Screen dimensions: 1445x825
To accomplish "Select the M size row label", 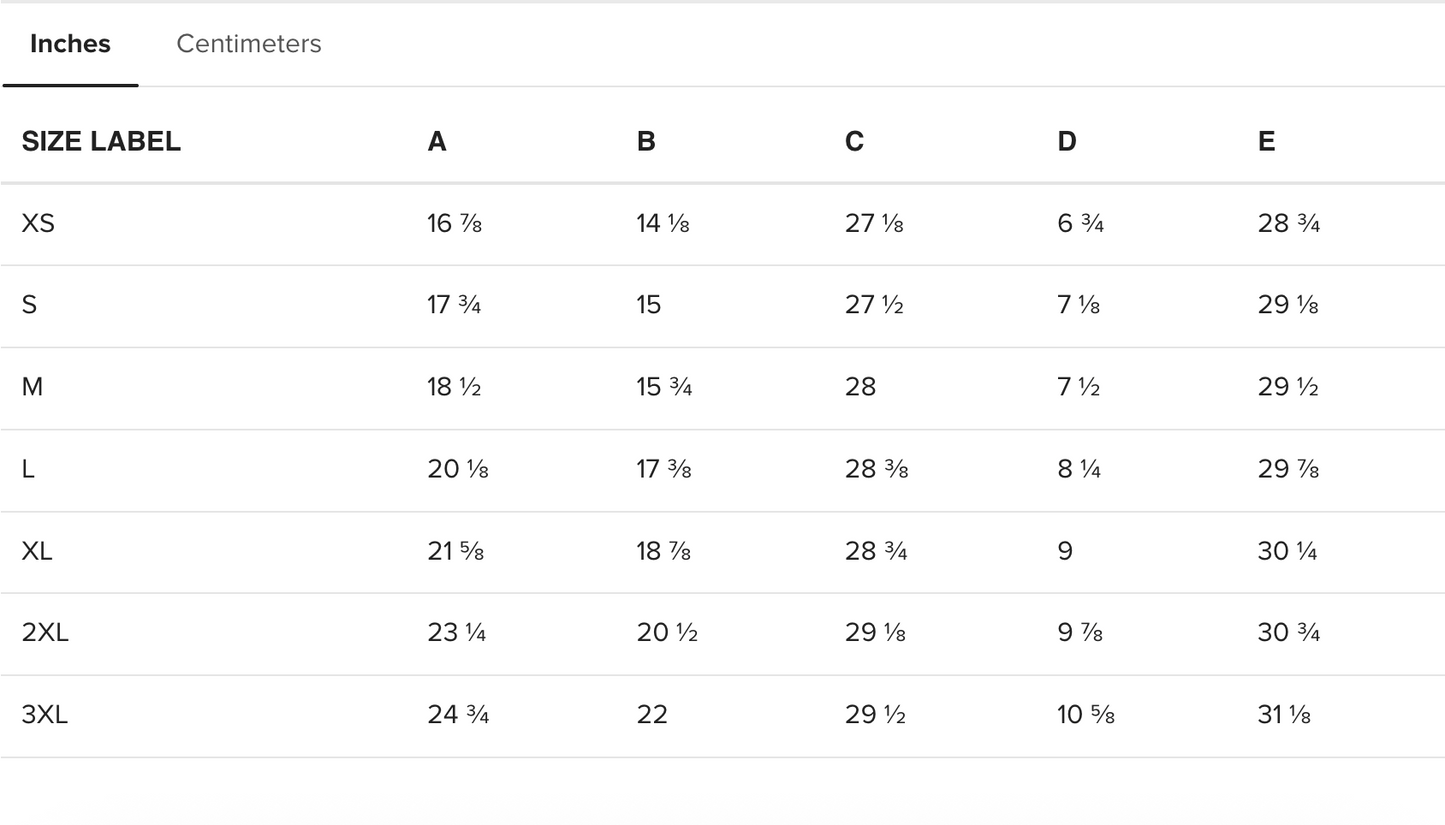I will [x=32, y=387].
